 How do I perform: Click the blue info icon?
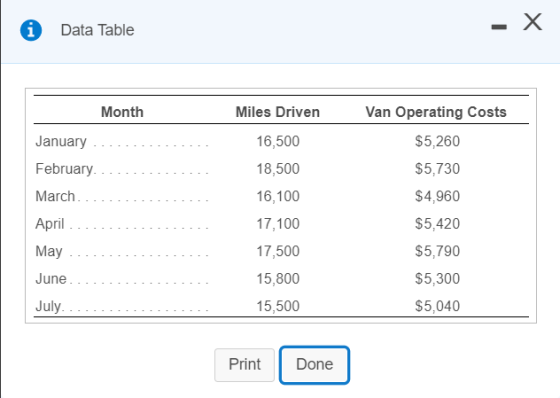(x=31, y=30)
